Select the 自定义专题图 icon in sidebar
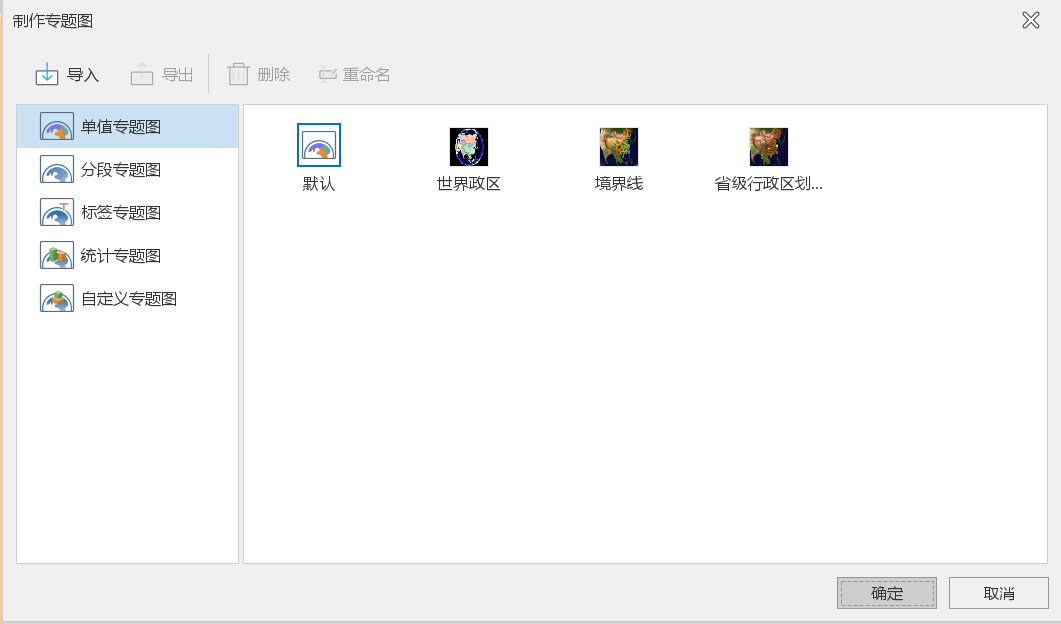The height and width of the screenshot is (624, 1061). coord(57,299)
